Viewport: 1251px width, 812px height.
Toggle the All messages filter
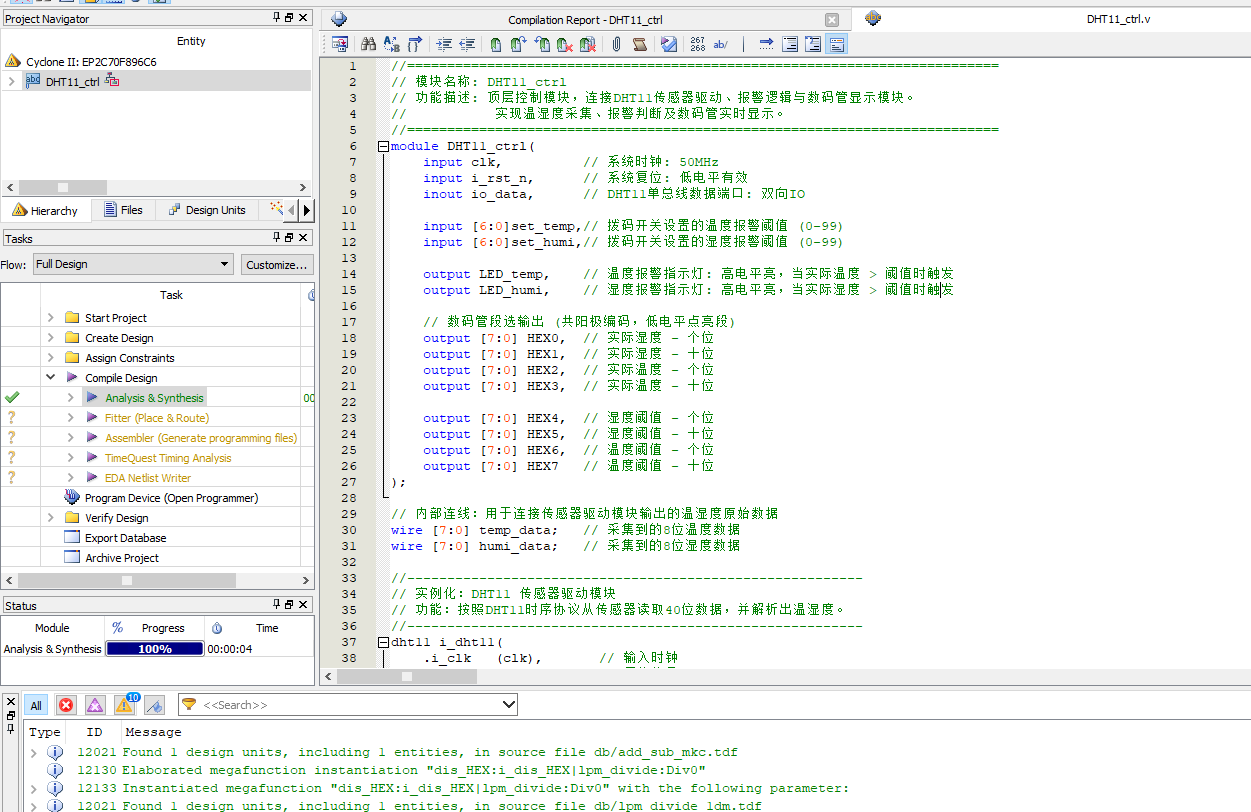coord(36,705)
